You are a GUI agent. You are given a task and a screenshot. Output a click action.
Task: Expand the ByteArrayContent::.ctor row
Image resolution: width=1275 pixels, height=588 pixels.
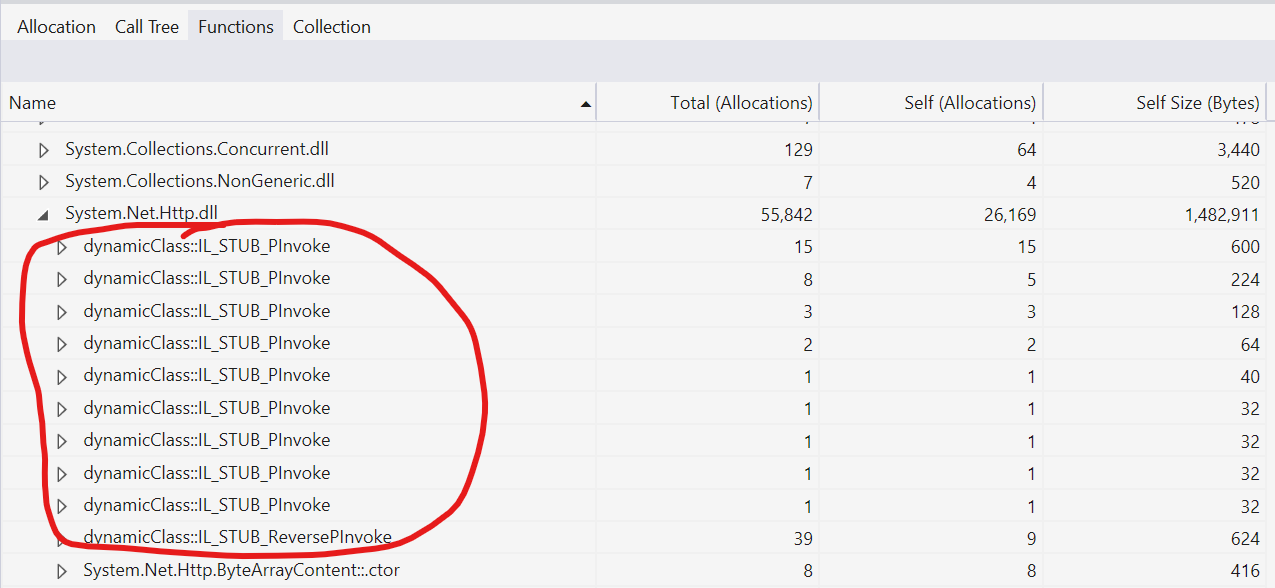click(61, 571)
